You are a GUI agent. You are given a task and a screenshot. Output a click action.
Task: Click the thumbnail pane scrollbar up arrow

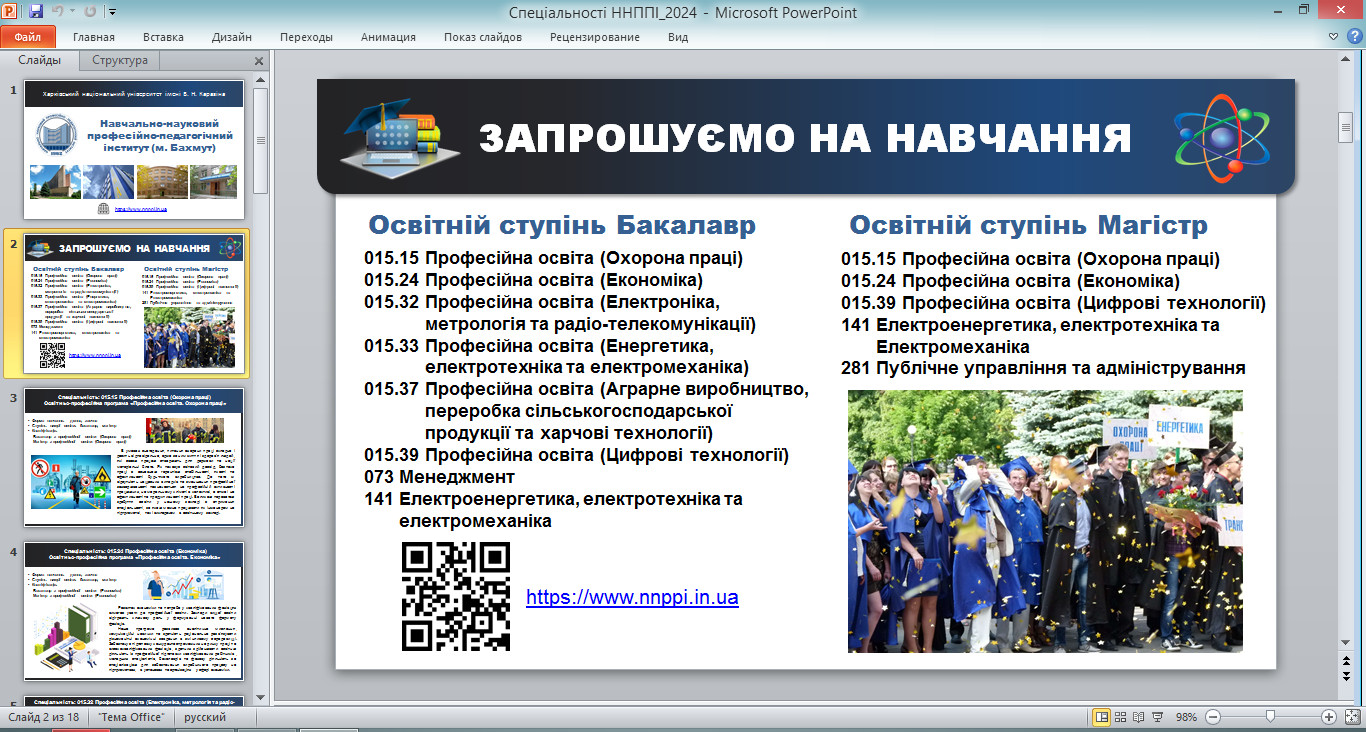pyautogui.click(x=260, y=80)
